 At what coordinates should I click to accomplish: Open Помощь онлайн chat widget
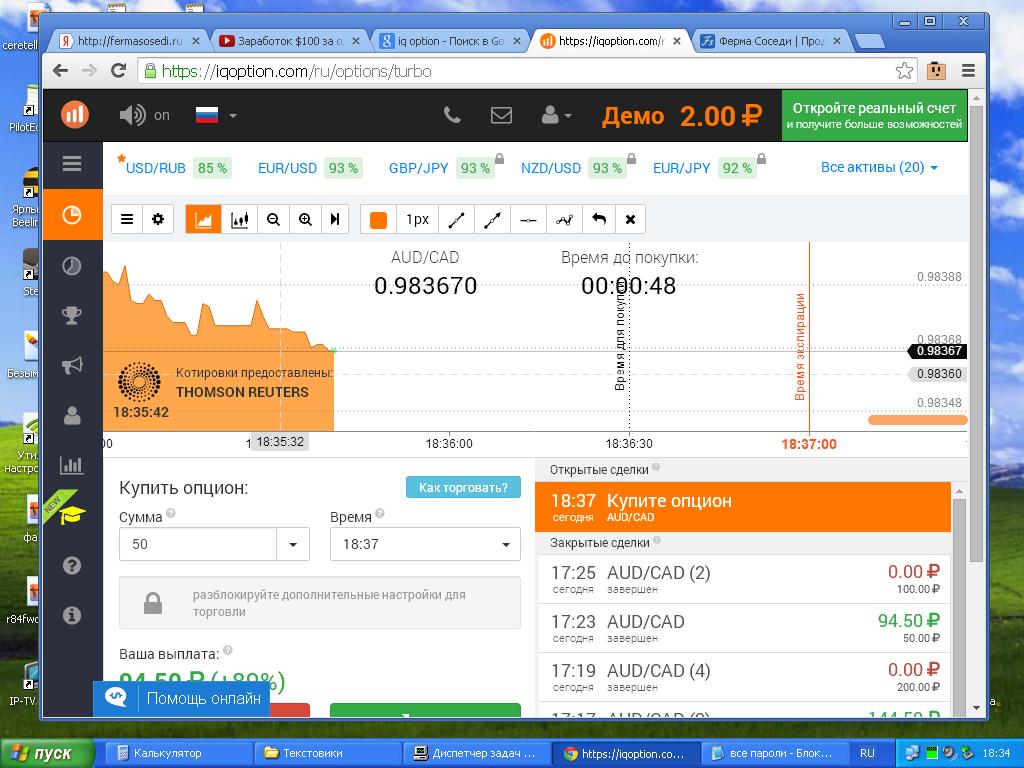pos(182,698)
